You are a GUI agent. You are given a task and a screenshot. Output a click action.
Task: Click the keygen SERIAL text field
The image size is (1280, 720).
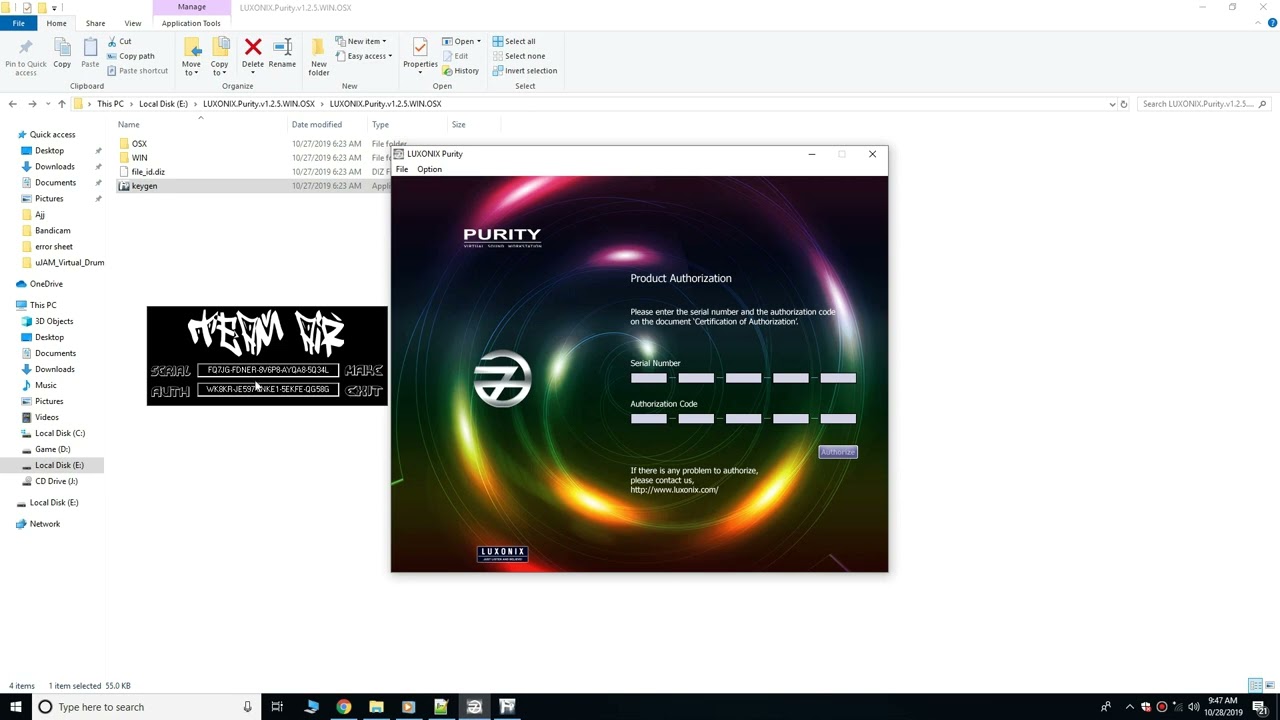pyautogui.click(x=268, y=370)
